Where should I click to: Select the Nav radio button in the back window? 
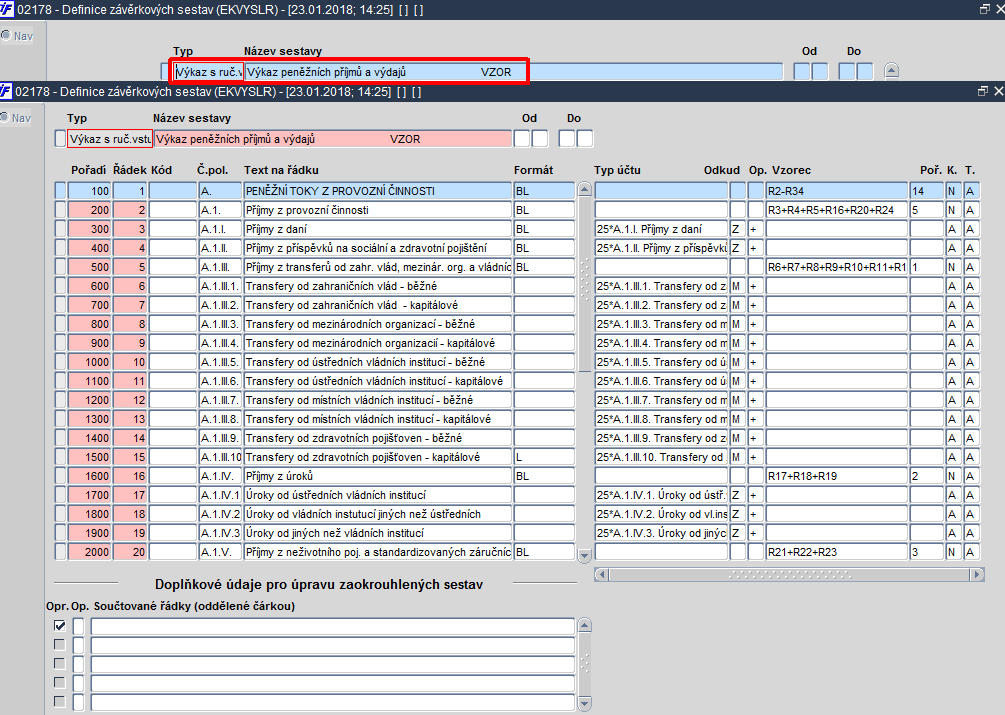click(6, 36)
